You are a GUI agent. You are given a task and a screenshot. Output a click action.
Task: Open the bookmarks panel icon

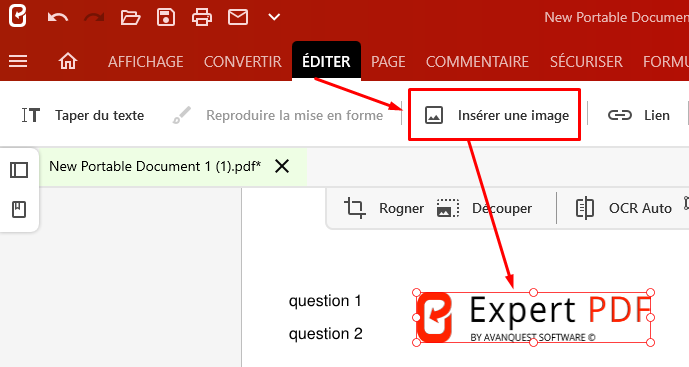pyautogui.click(x=19, y=209)
